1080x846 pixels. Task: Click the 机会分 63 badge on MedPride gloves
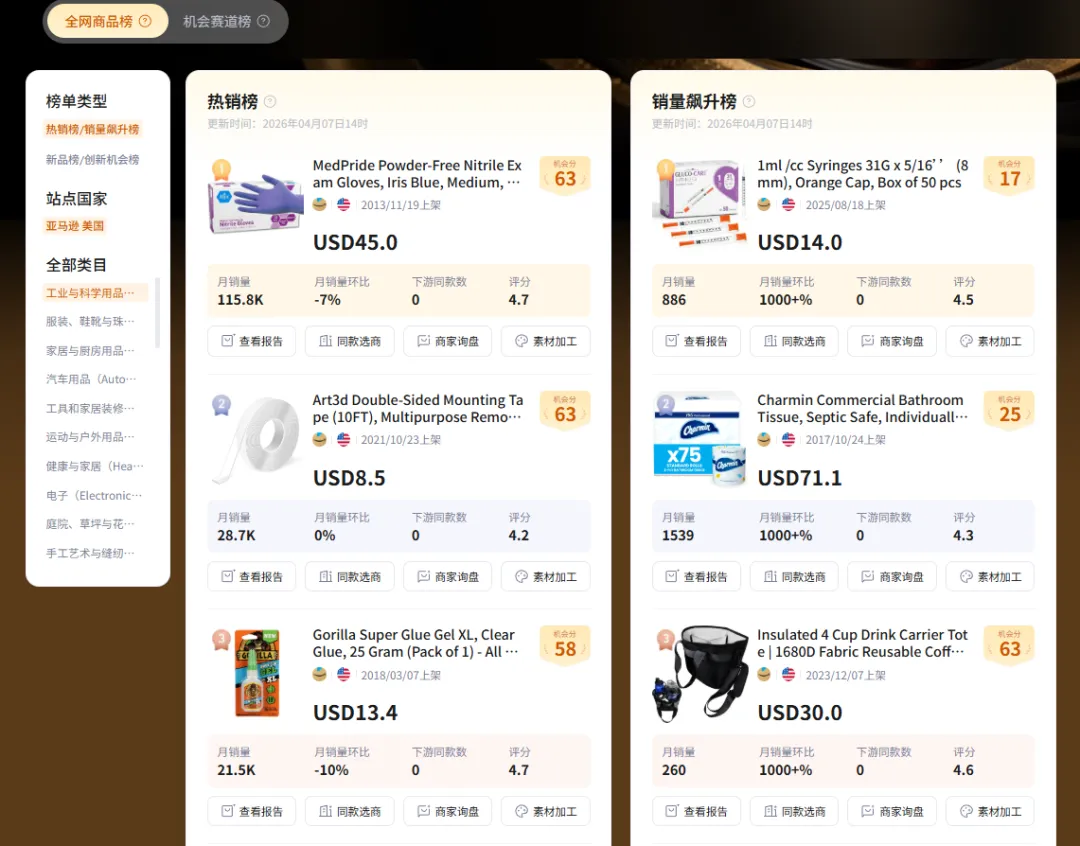565,176
